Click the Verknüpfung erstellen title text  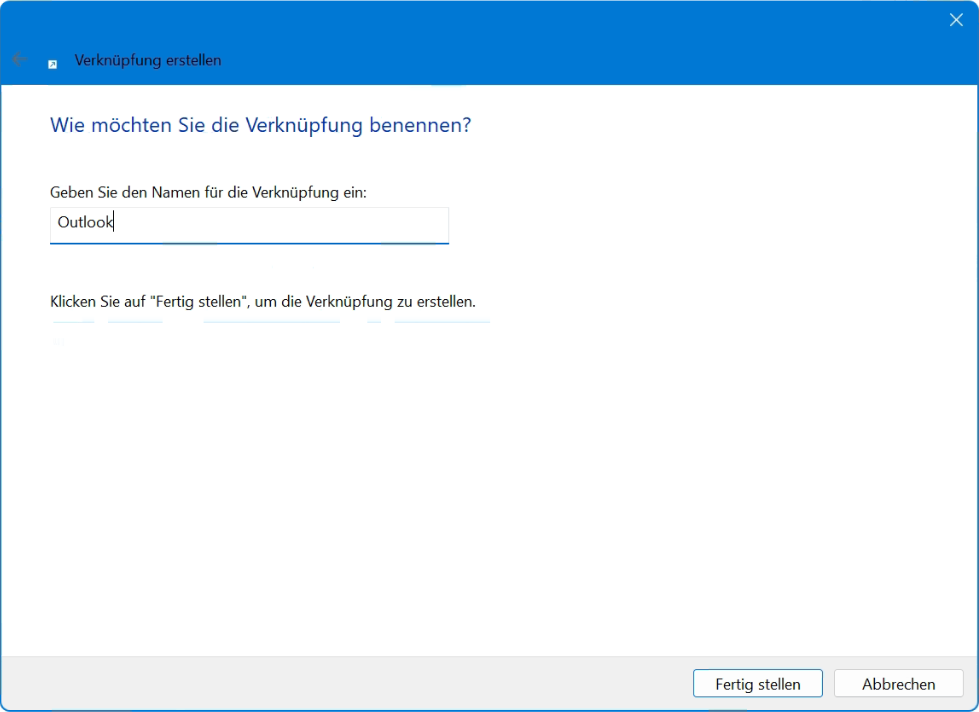[148, 60]
